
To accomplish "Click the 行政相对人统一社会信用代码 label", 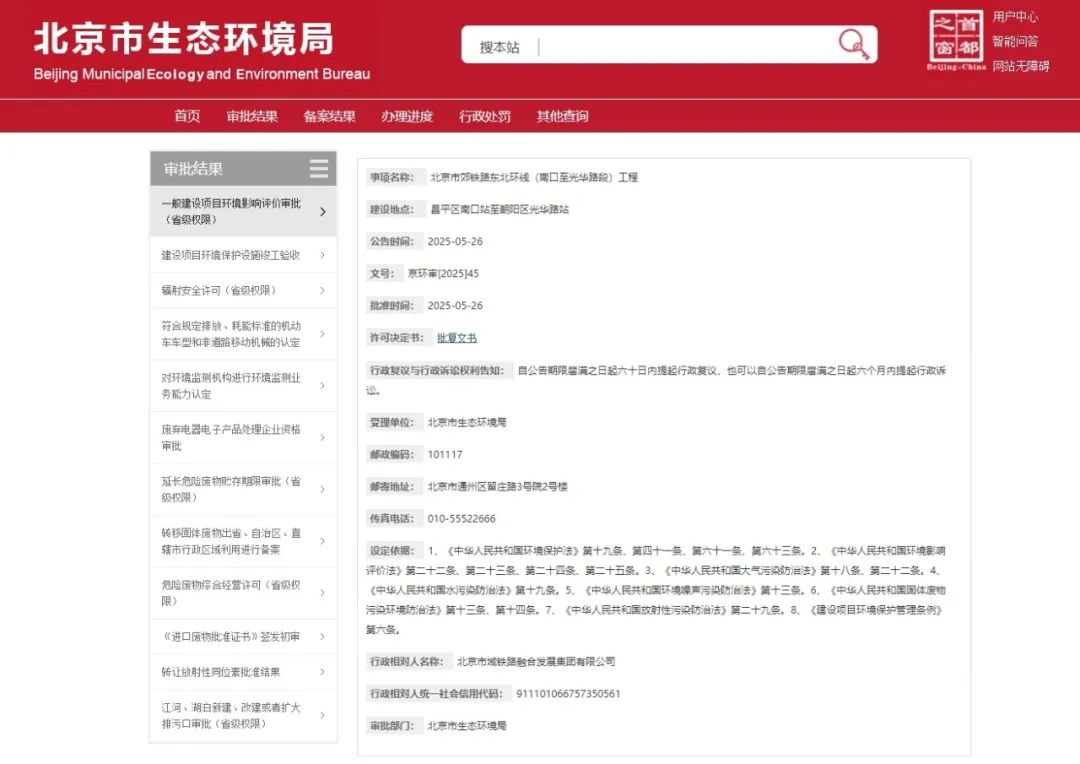I will click(437, 694).
